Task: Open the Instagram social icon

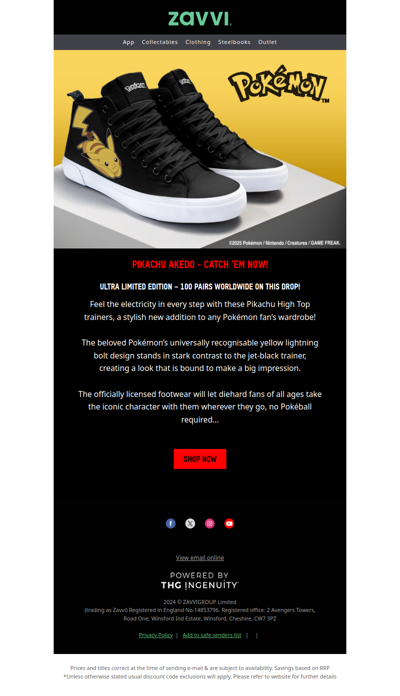Action: [x=210, y=523]
